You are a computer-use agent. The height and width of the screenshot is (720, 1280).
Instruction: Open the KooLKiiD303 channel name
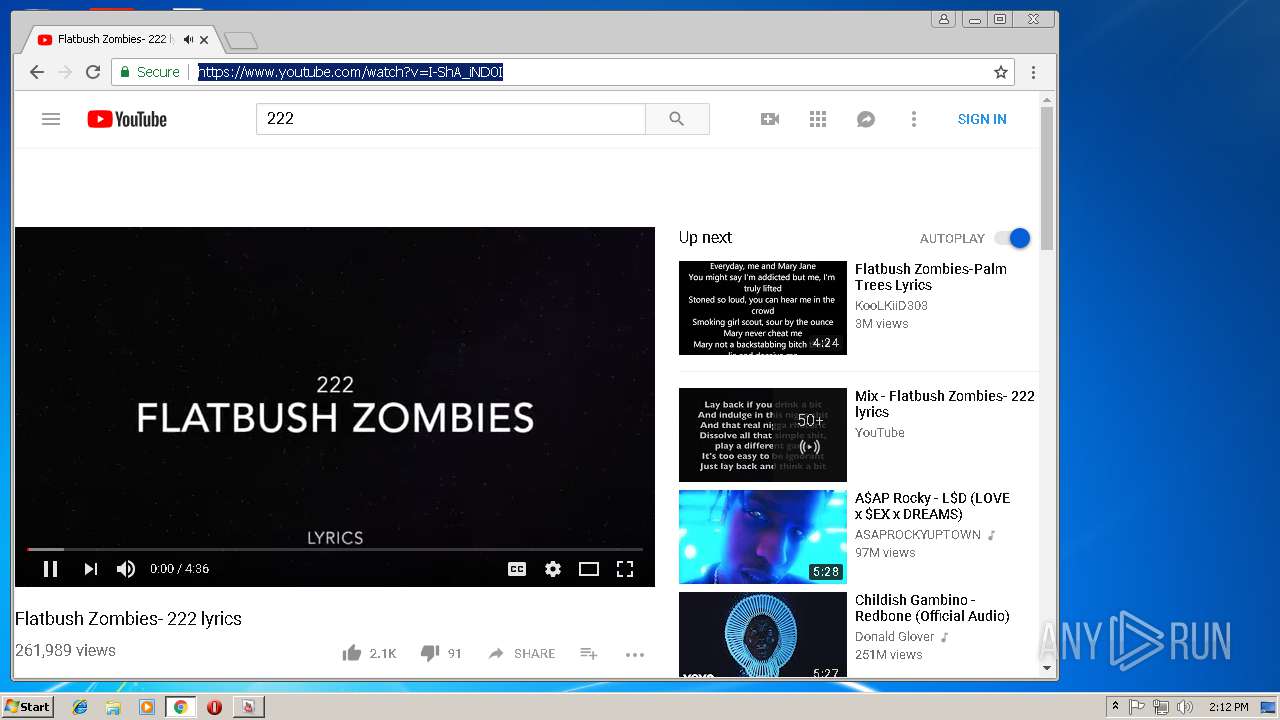891,306
